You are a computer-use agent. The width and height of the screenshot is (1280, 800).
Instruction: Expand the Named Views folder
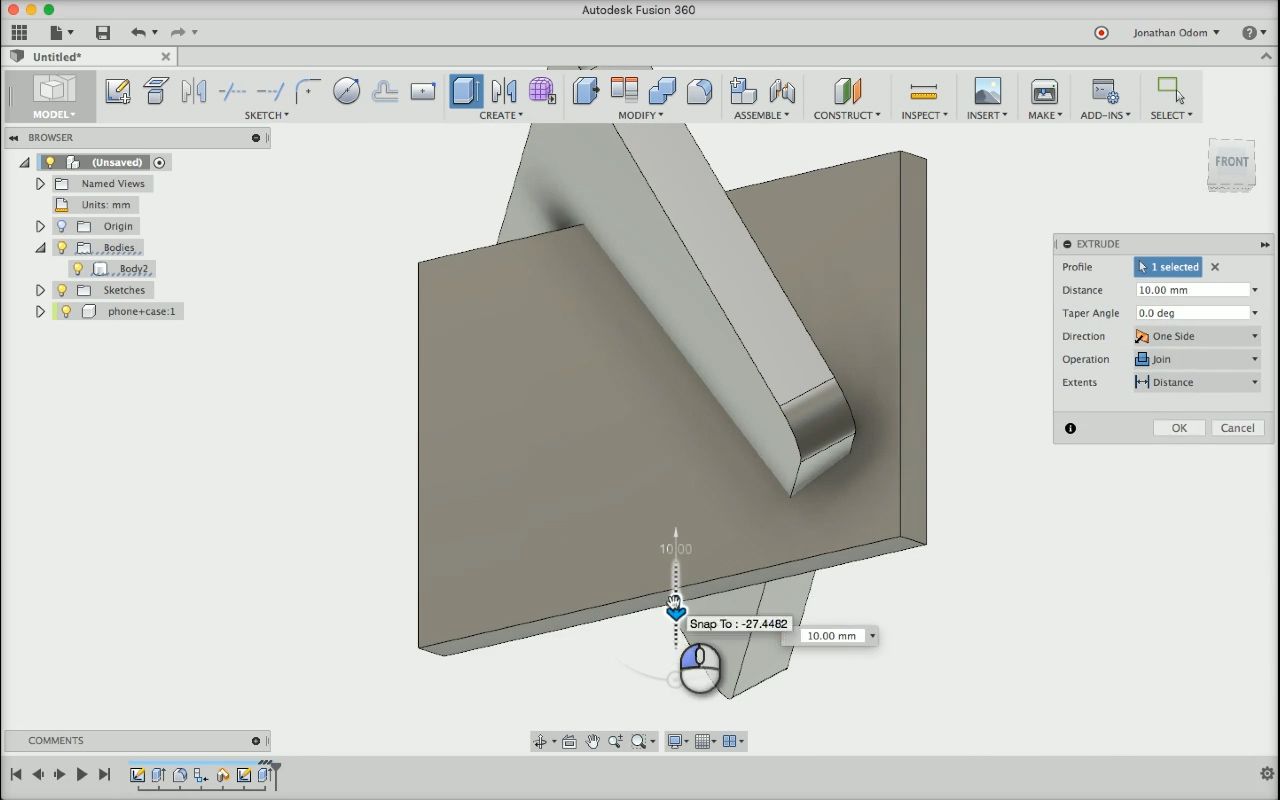coord(40,184)
